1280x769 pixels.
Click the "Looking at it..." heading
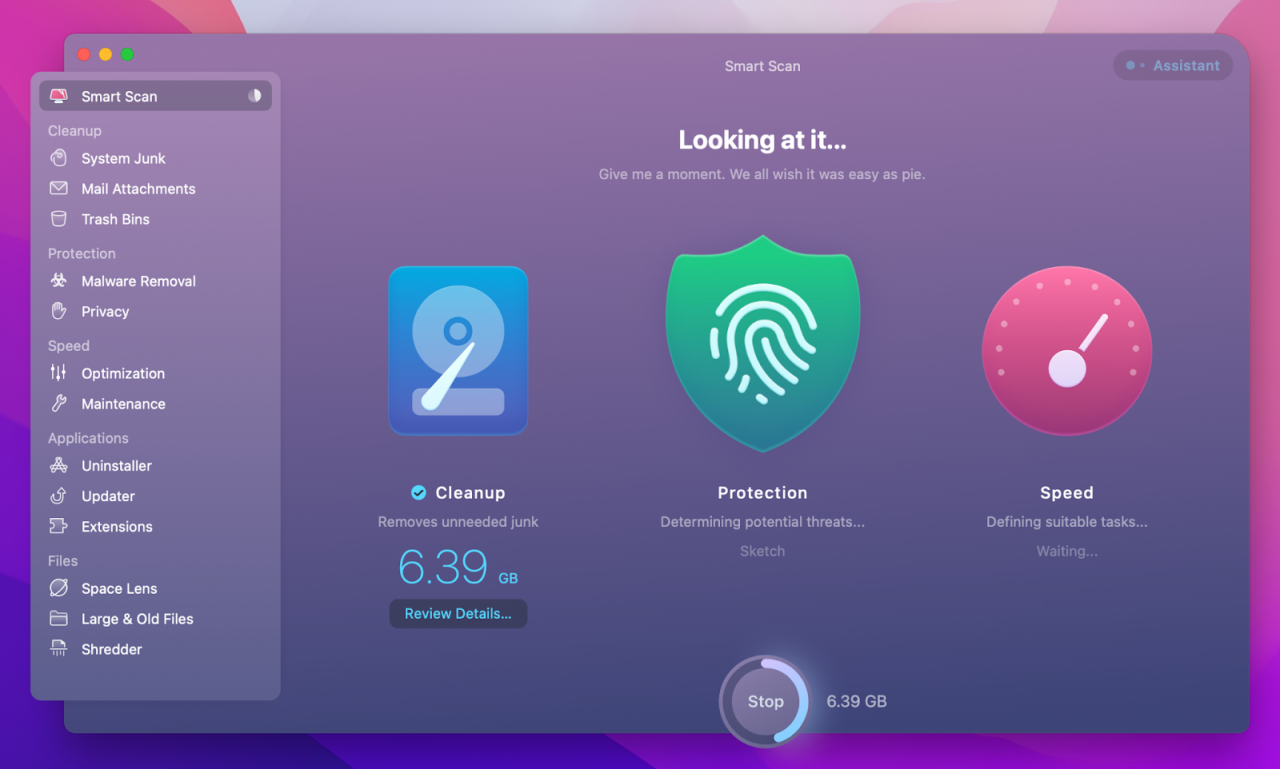coord(762,140)
